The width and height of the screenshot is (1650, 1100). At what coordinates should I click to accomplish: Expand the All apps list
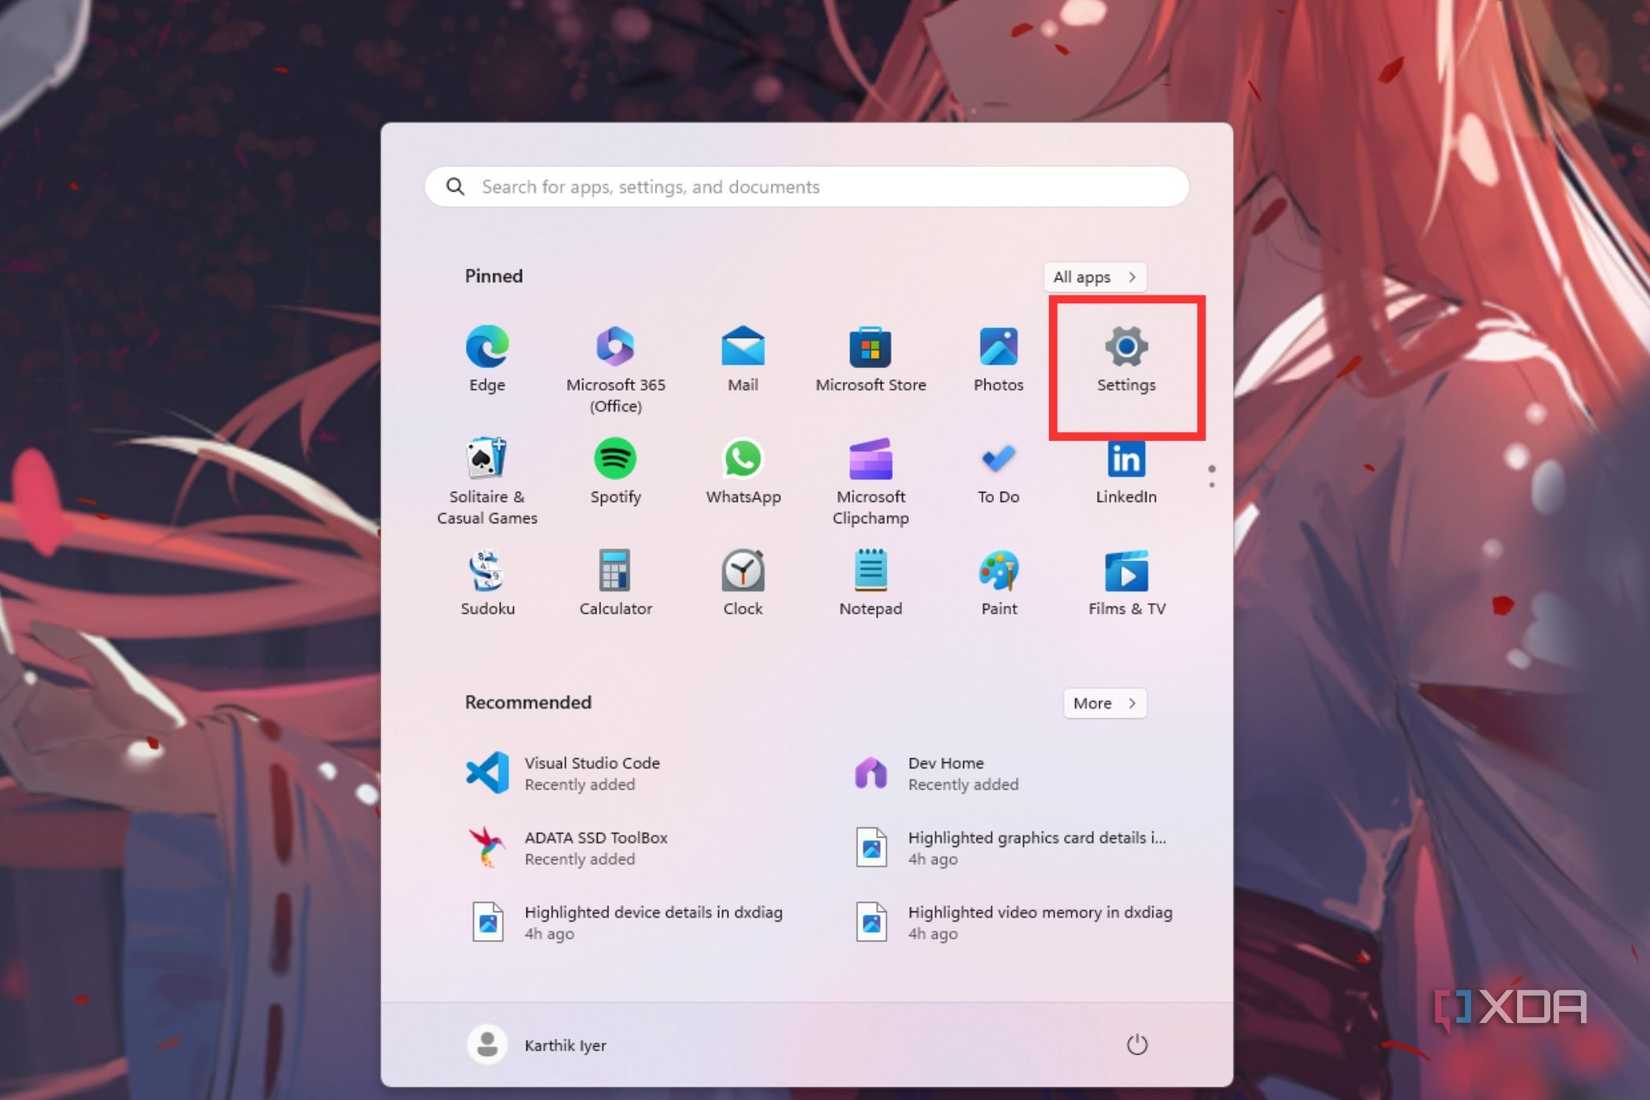coord(1094,277)
